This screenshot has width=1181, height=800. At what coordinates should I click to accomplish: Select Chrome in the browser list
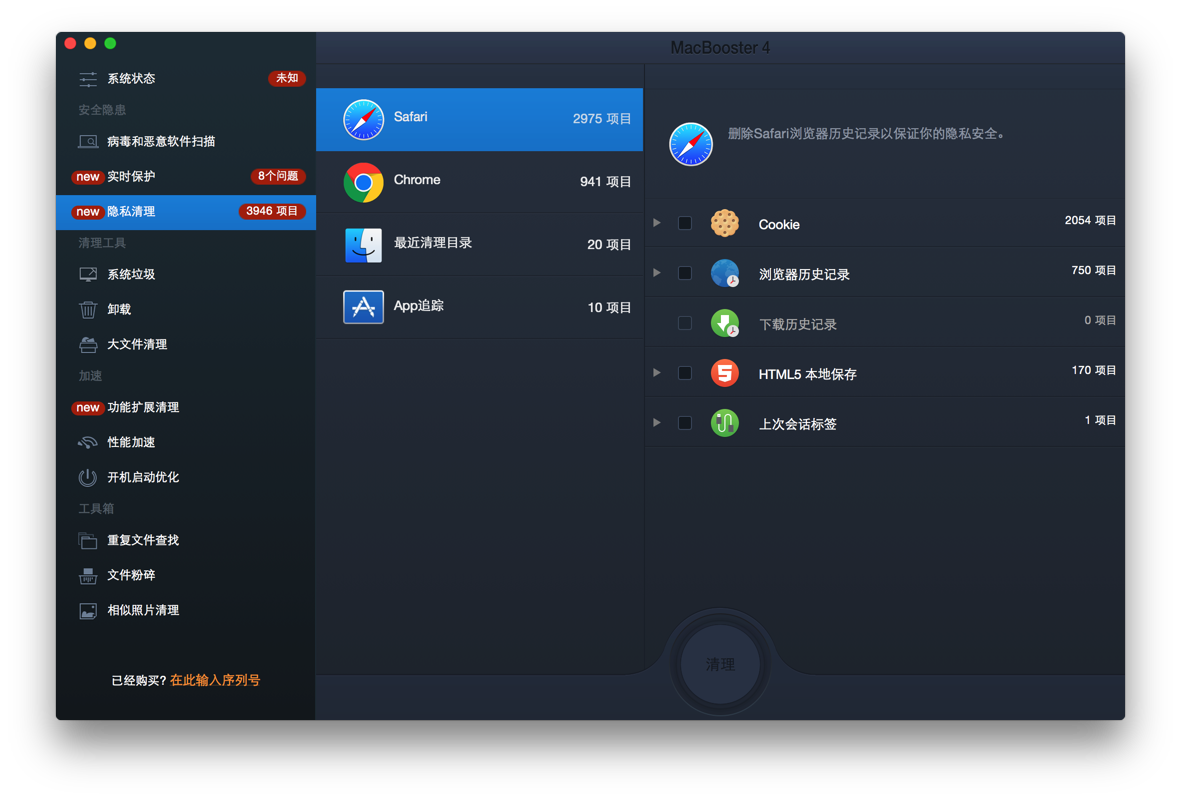click(480, 182)
